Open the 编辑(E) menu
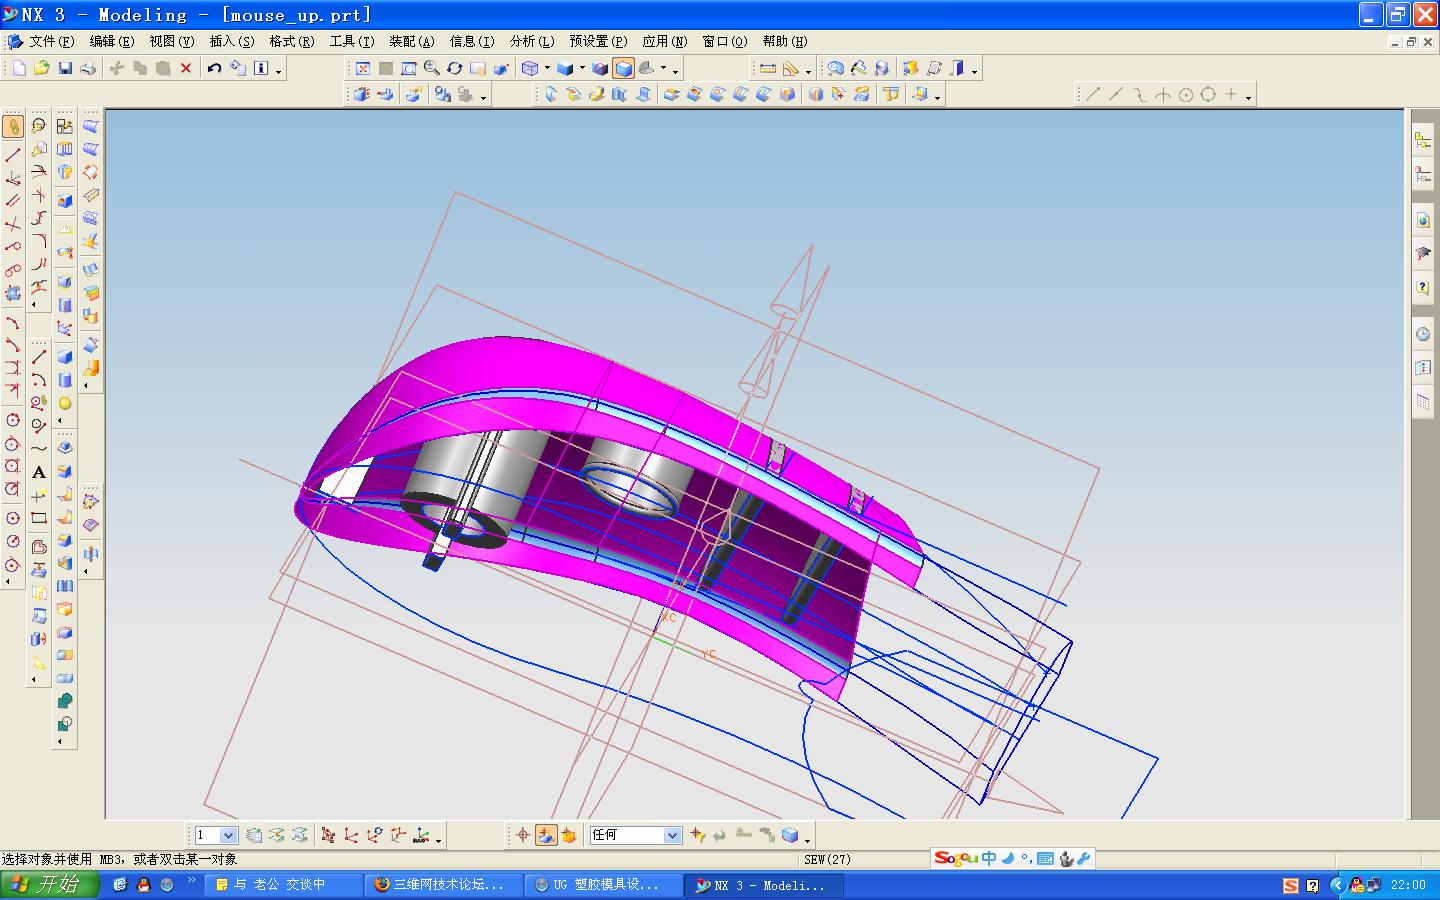Viewport: 1440px width, 900px height. point(112,41)
